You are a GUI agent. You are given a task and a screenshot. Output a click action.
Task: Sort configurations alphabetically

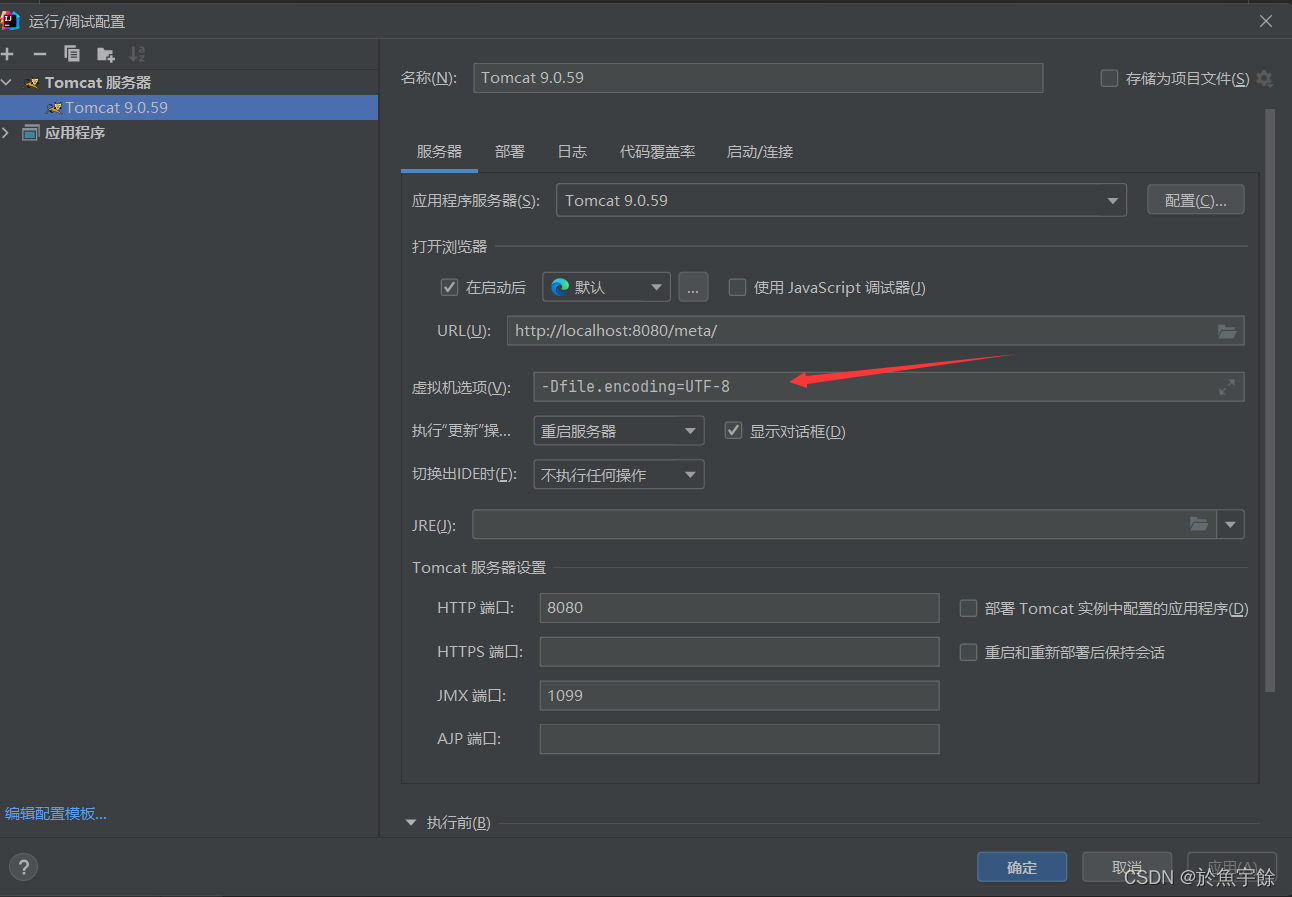pos(137,54)
